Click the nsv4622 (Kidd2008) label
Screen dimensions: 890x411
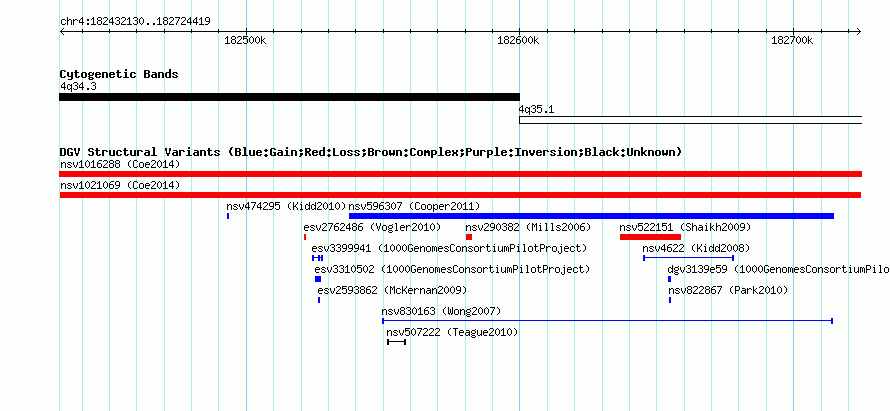click(x=696, y=248)
